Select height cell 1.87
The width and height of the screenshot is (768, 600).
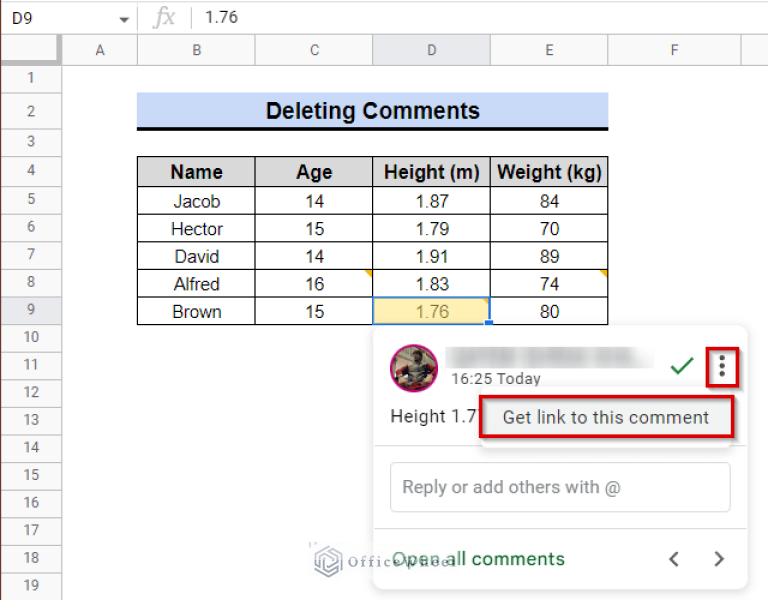[432, 201]
